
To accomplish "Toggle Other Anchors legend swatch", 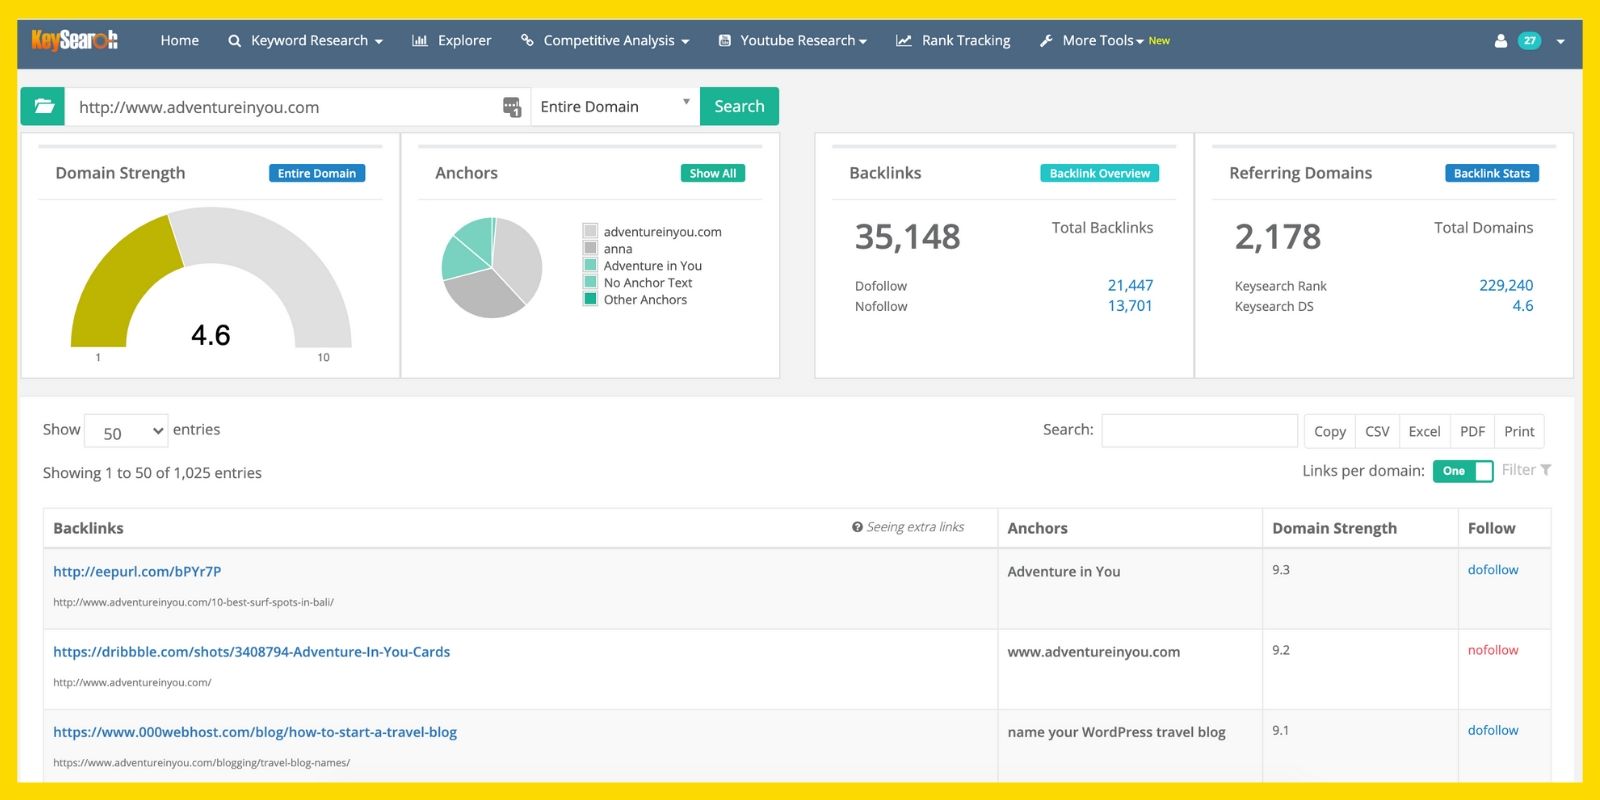I will pyautogui.click(x=590, y=299).
